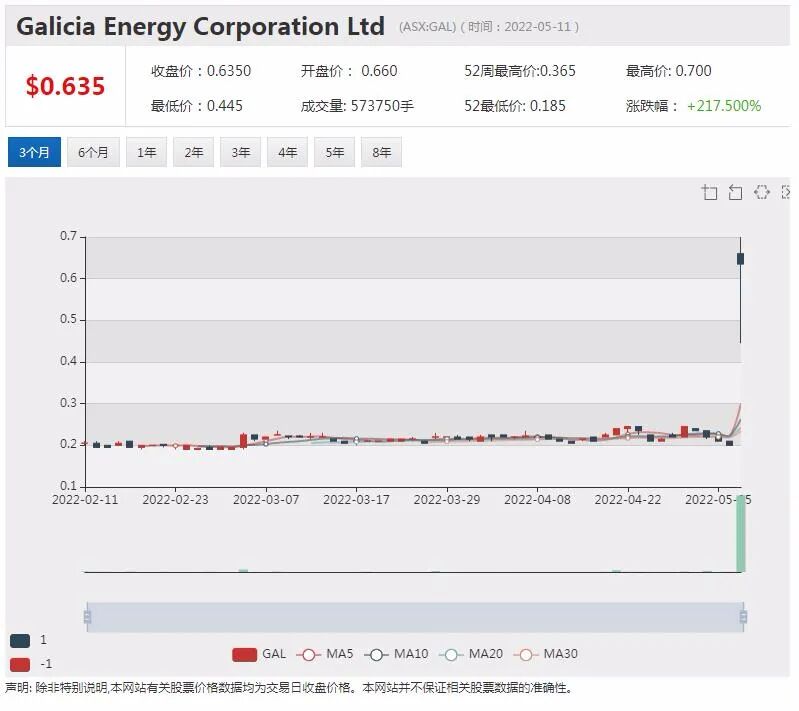Click the x-axis label 2022-03-07
The height and width of the screenshot is (711, 799).
[266, 499]
